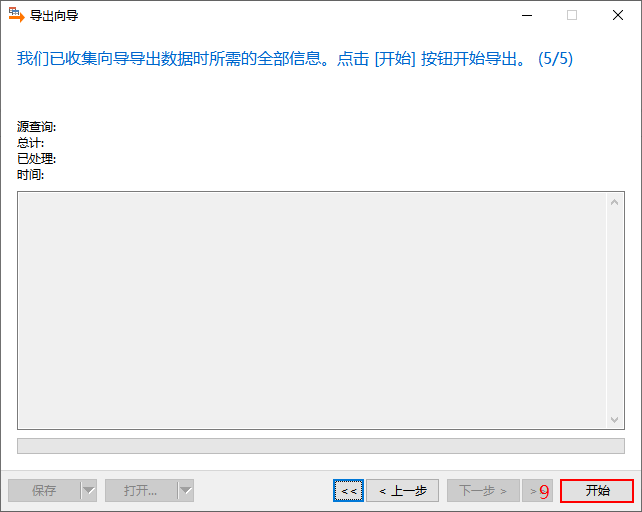This screenshot has height=512, width=642.
Task: Minimize the 导出向导 window
Action: [527, 16]
